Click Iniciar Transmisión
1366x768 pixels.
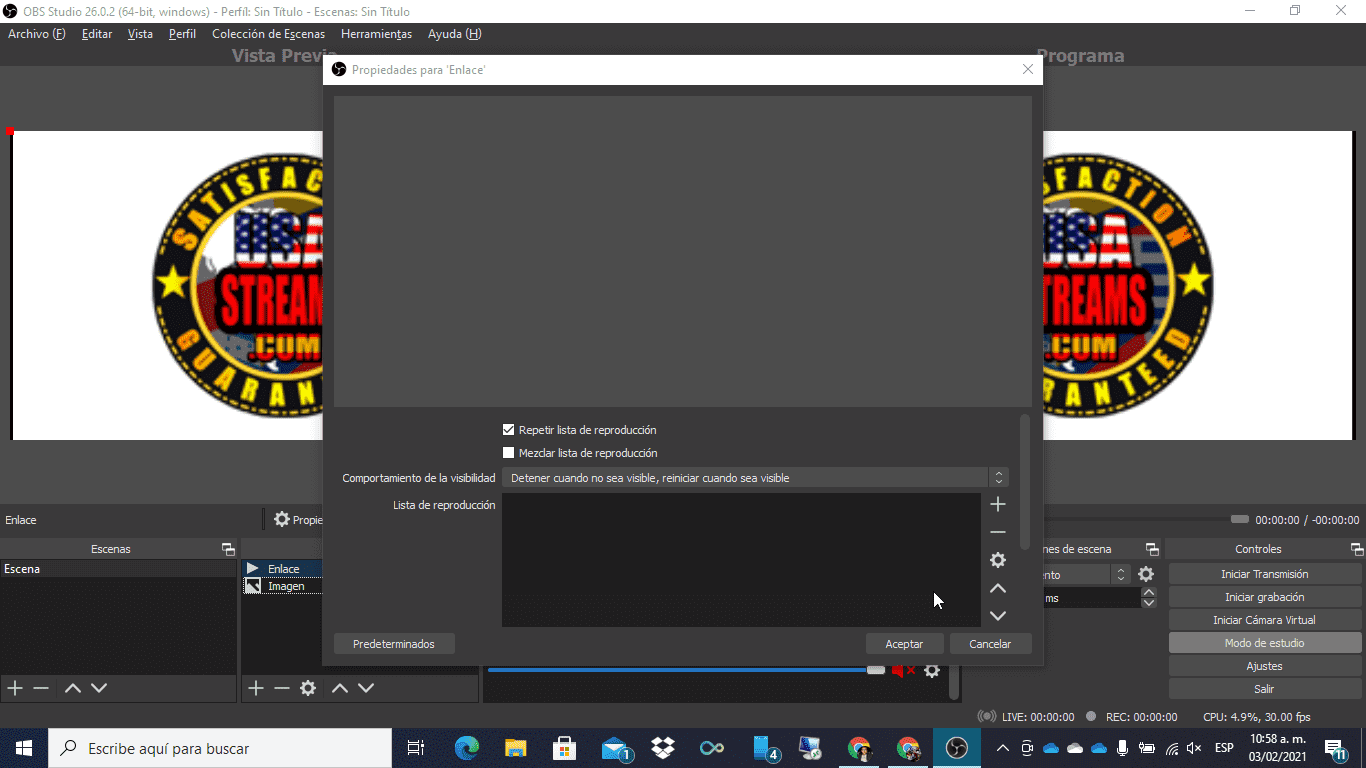(x=1265, y=574)
